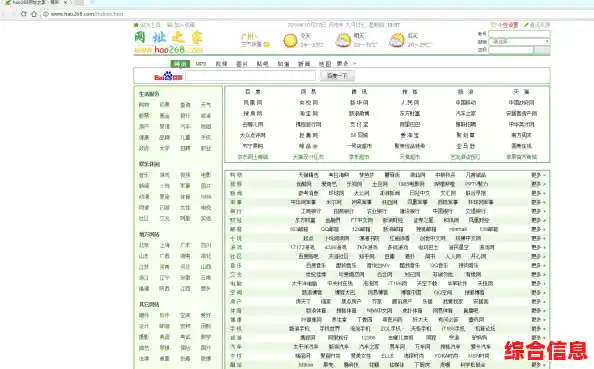This screenshot has height=369, width=594.
Task: Open the 天涯社区 link in 社区 row
Action: pyautogui.click(x=338, y=256)
